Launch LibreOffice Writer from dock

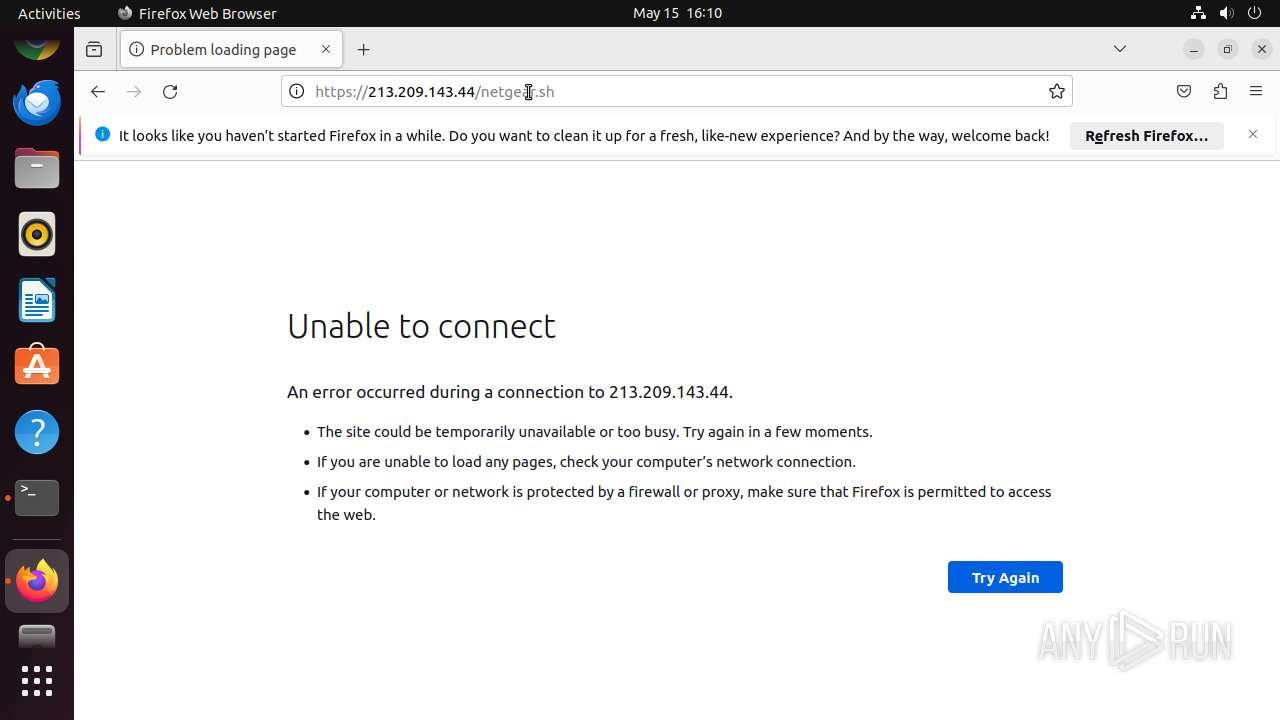point(37,300)
